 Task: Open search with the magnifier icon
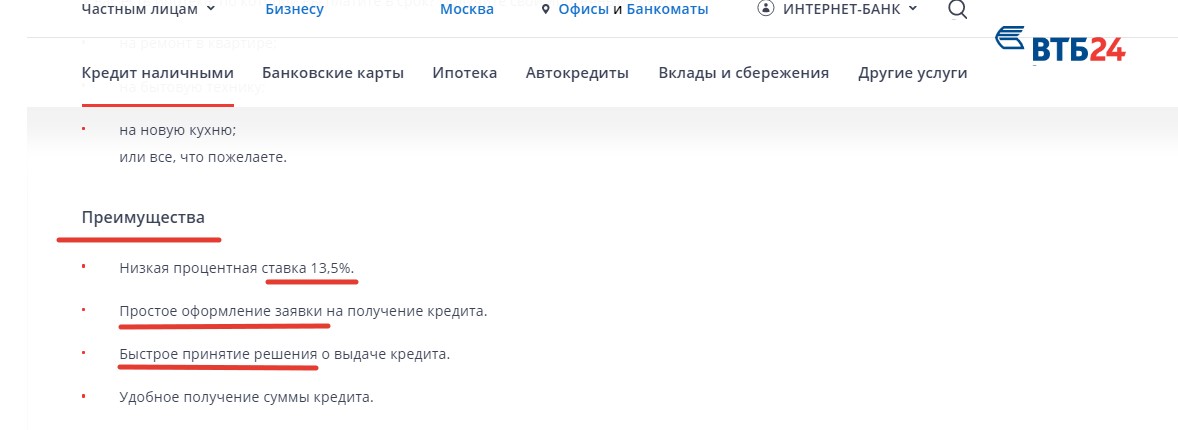[957, 10]
